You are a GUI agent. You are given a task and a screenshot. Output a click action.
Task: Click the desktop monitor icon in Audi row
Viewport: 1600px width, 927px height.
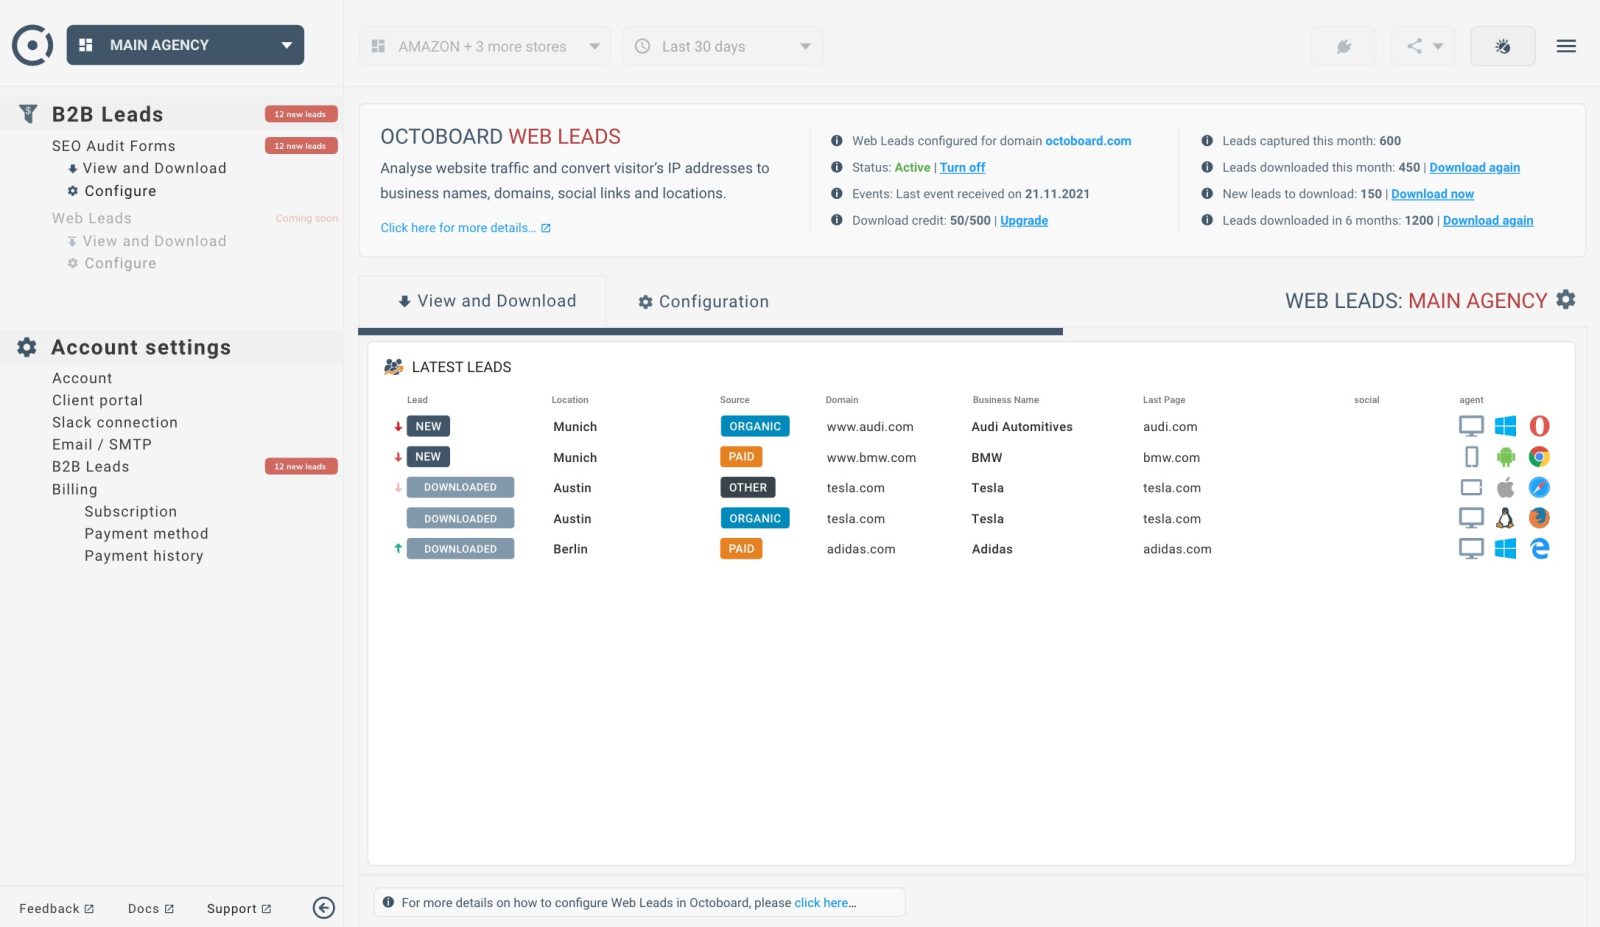pyautogui.click(x=1471, y=426)
